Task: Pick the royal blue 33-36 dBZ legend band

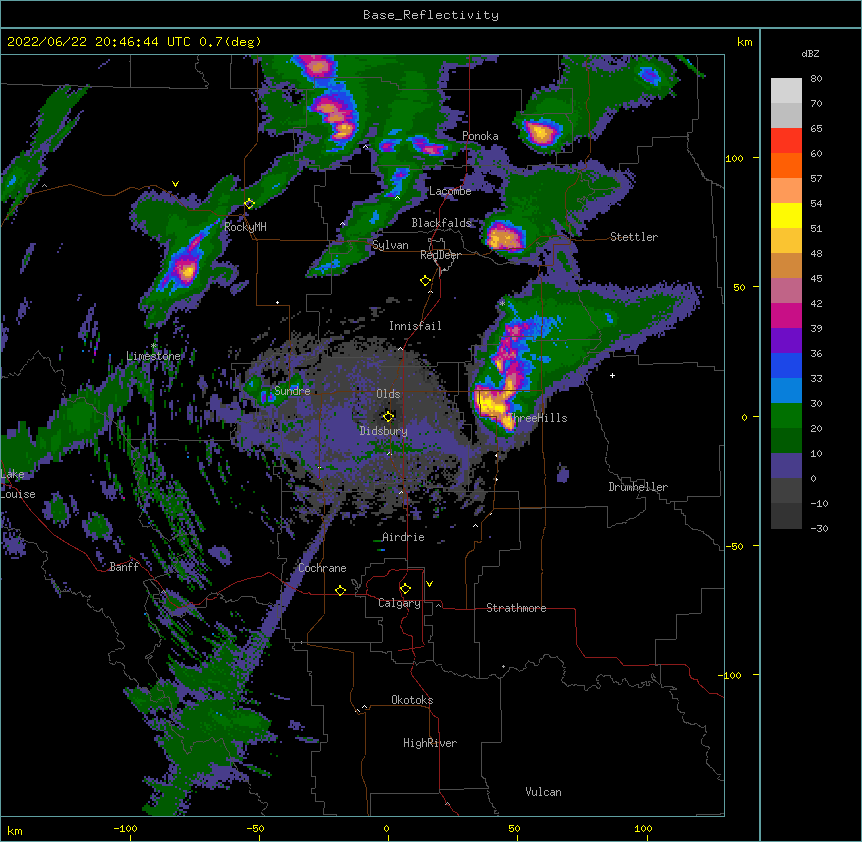Action: (x=786, y=366)
